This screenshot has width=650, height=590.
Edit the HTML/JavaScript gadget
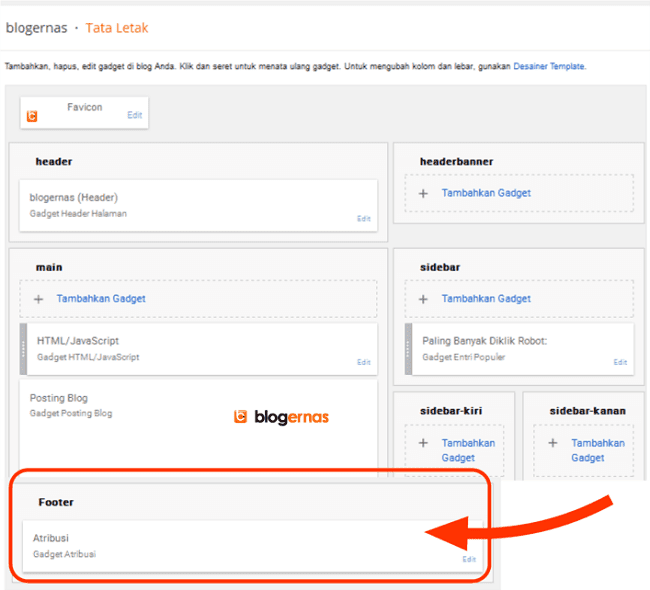point(363,362)
